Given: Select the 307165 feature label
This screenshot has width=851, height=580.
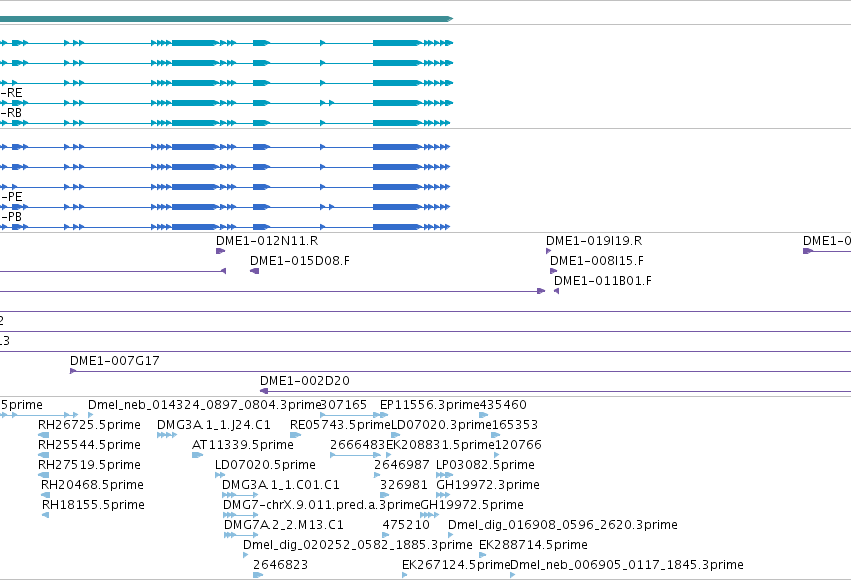Looking at the screenshot, I should point(344,405).
